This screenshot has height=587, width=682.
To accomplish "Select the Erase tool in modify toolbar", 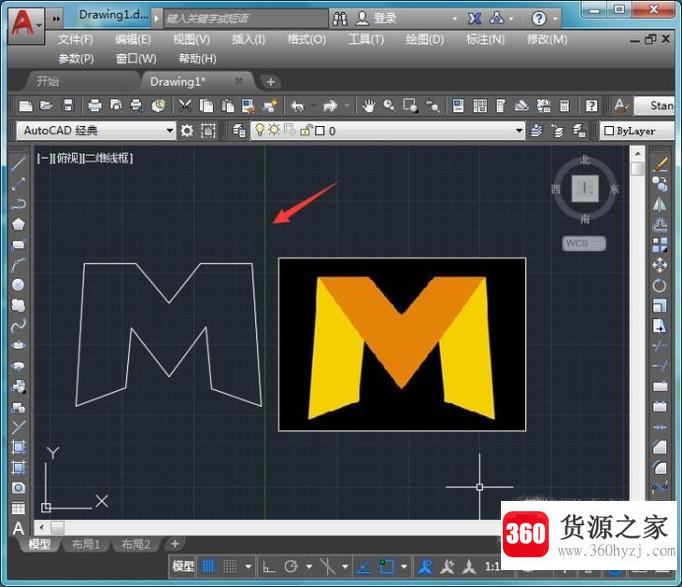I will pyautogui.click(x=660, y=164).
